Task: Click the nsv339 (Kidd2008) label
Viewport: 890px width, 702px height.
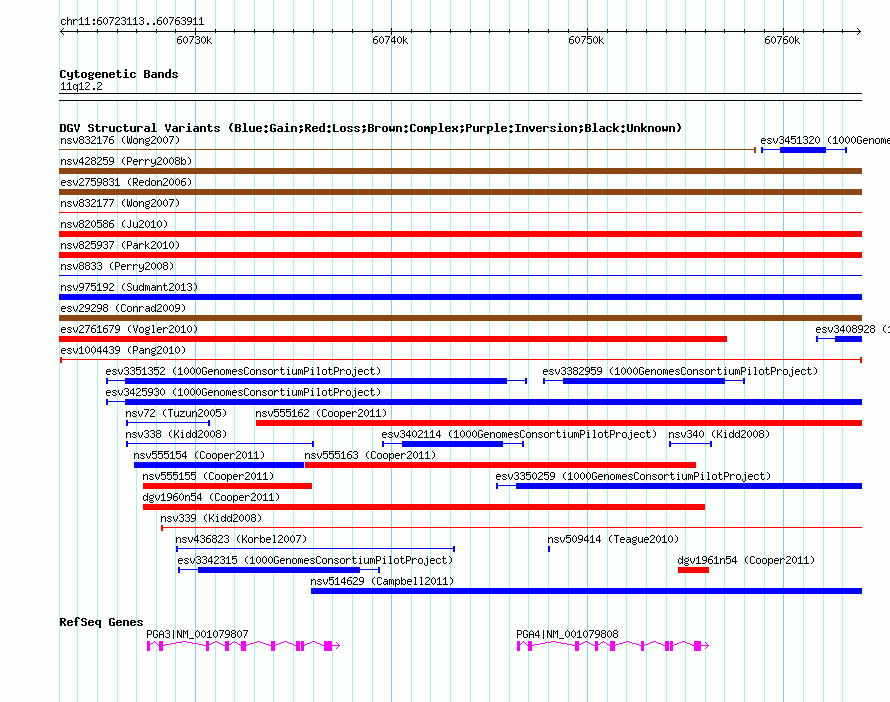Action: [x=211, y=518]
